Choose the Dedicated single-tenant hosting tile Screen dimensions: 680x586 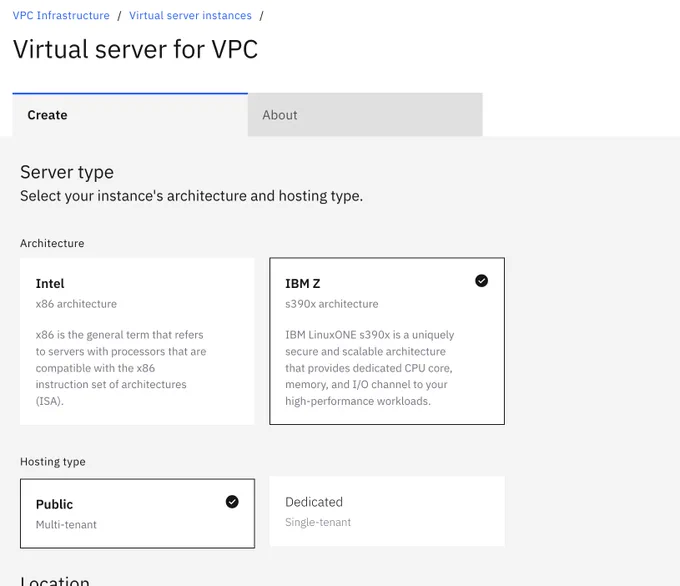(387, 511)
